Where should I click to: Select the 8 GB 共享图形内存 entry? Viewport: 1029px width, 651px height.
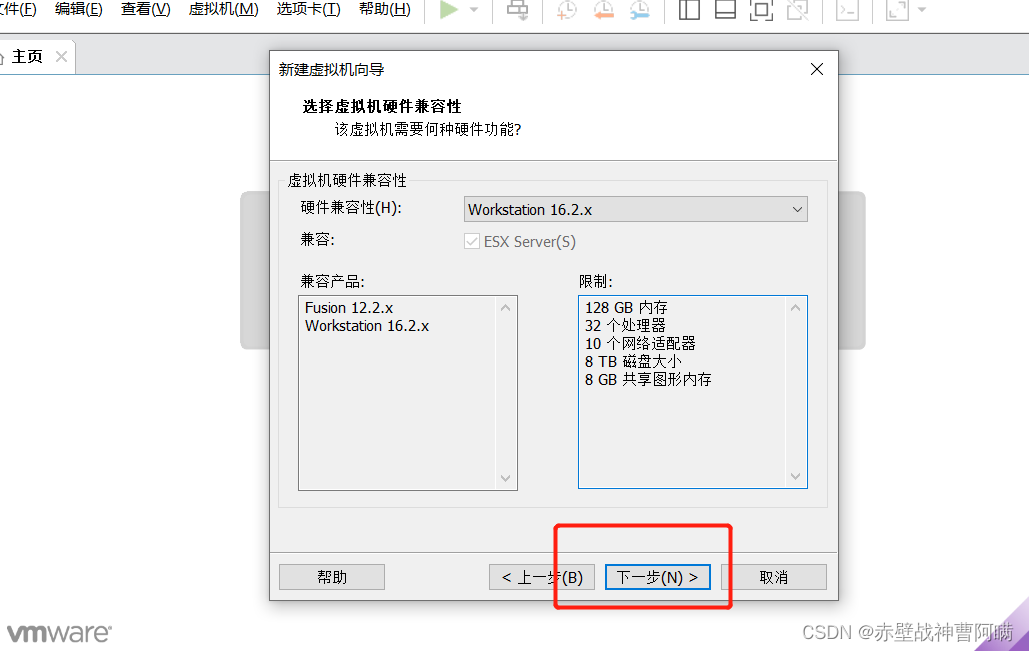(648, 379)
